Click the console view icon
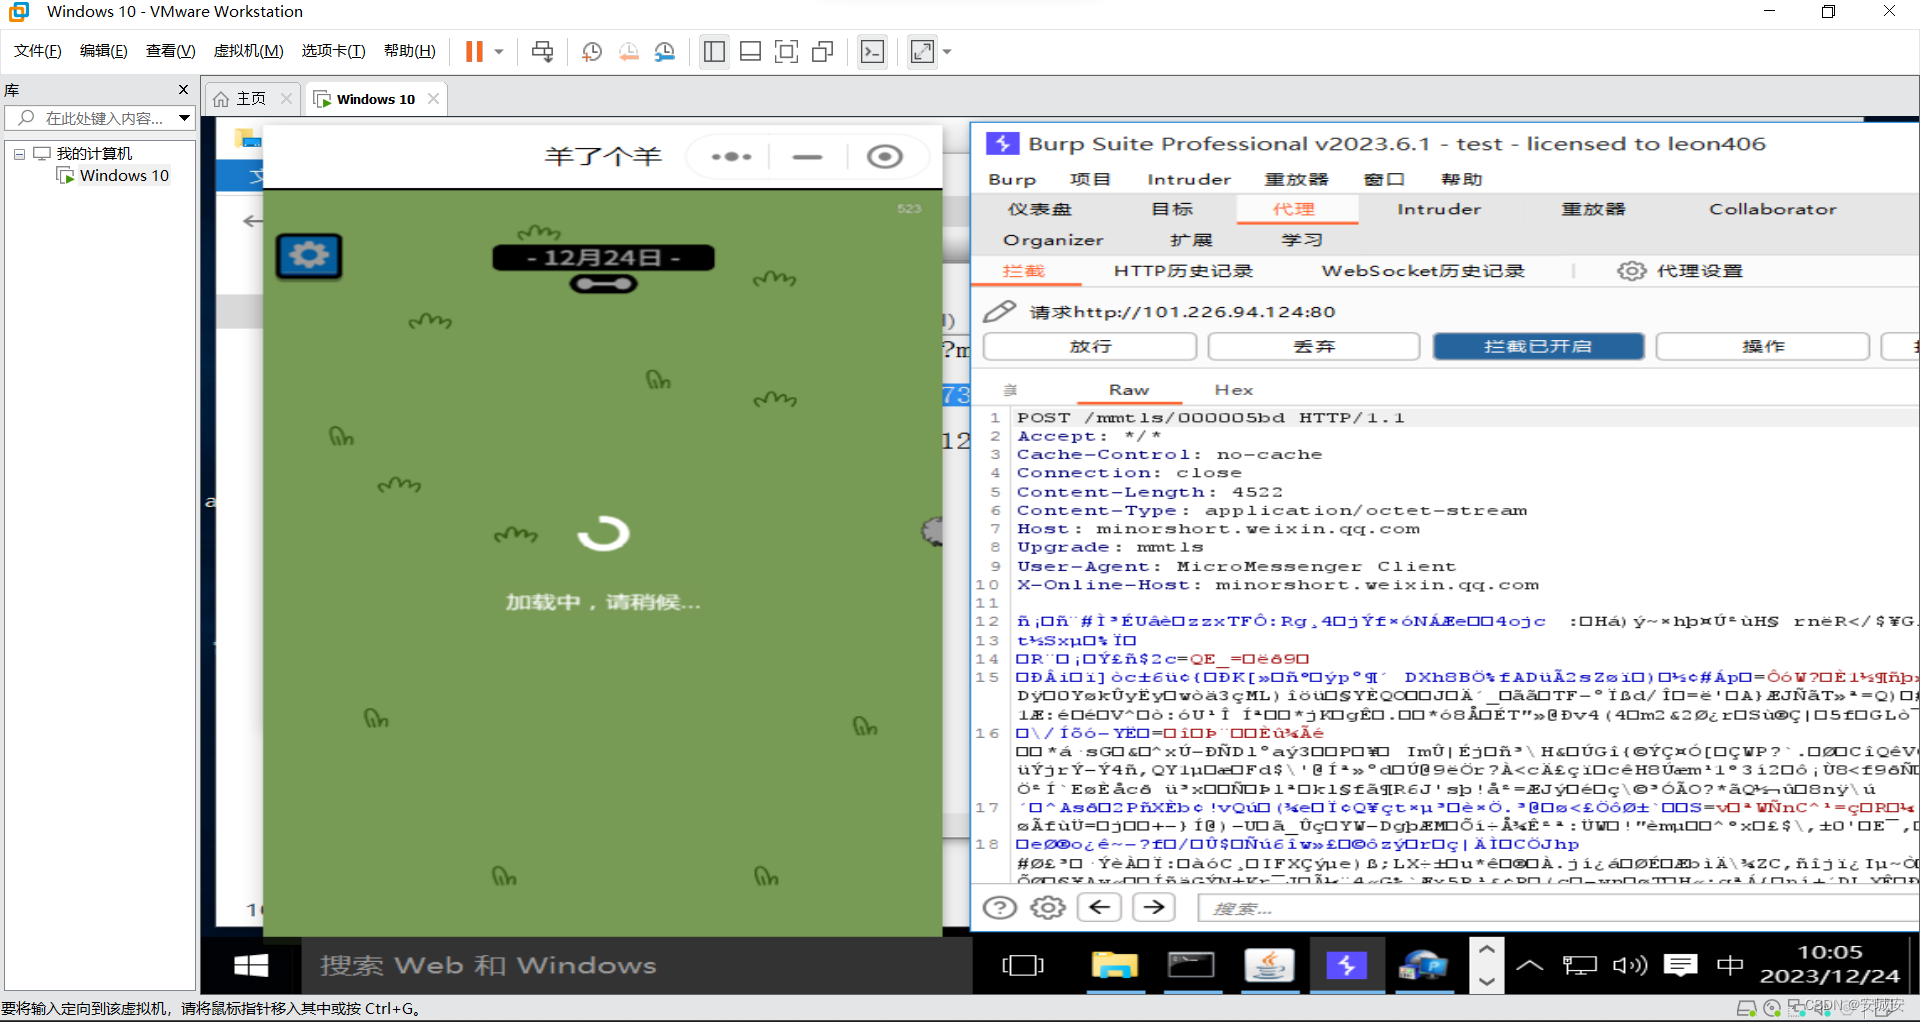This screenshot has width=1920, height=1022. click(x=873, y=51)
